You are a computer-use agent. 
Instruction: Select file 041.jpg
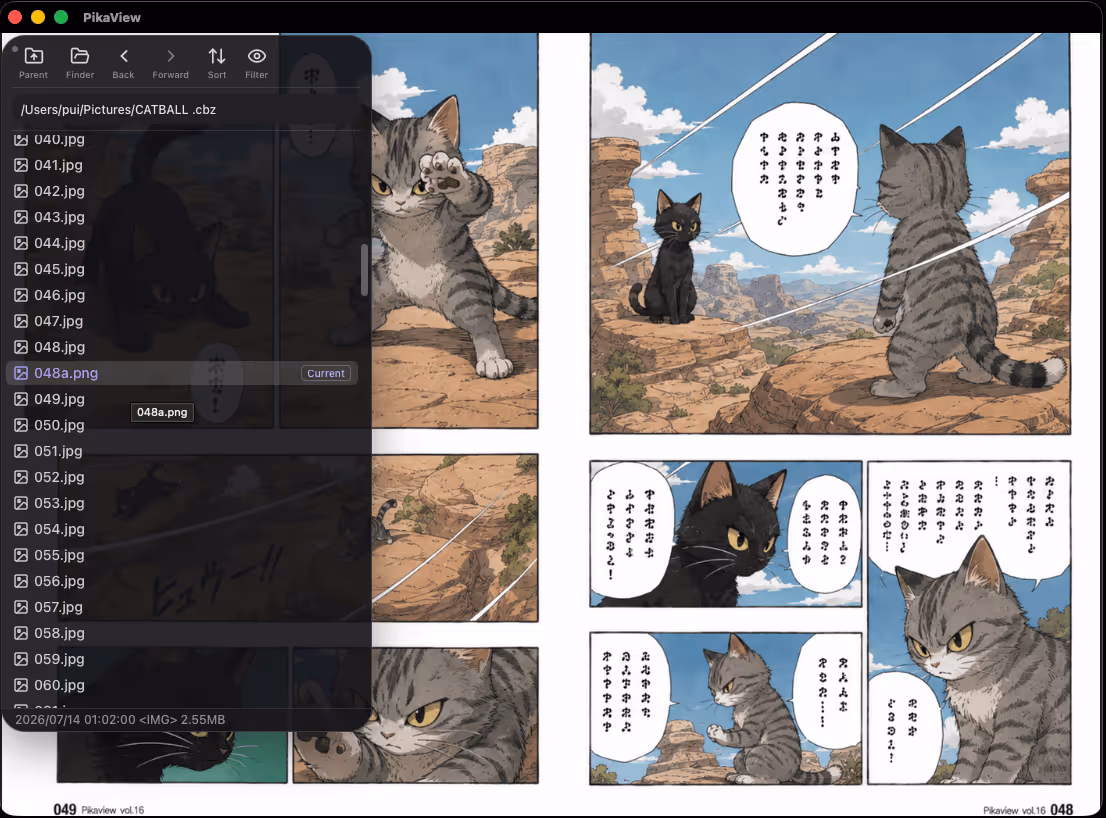tap(182, 165)
